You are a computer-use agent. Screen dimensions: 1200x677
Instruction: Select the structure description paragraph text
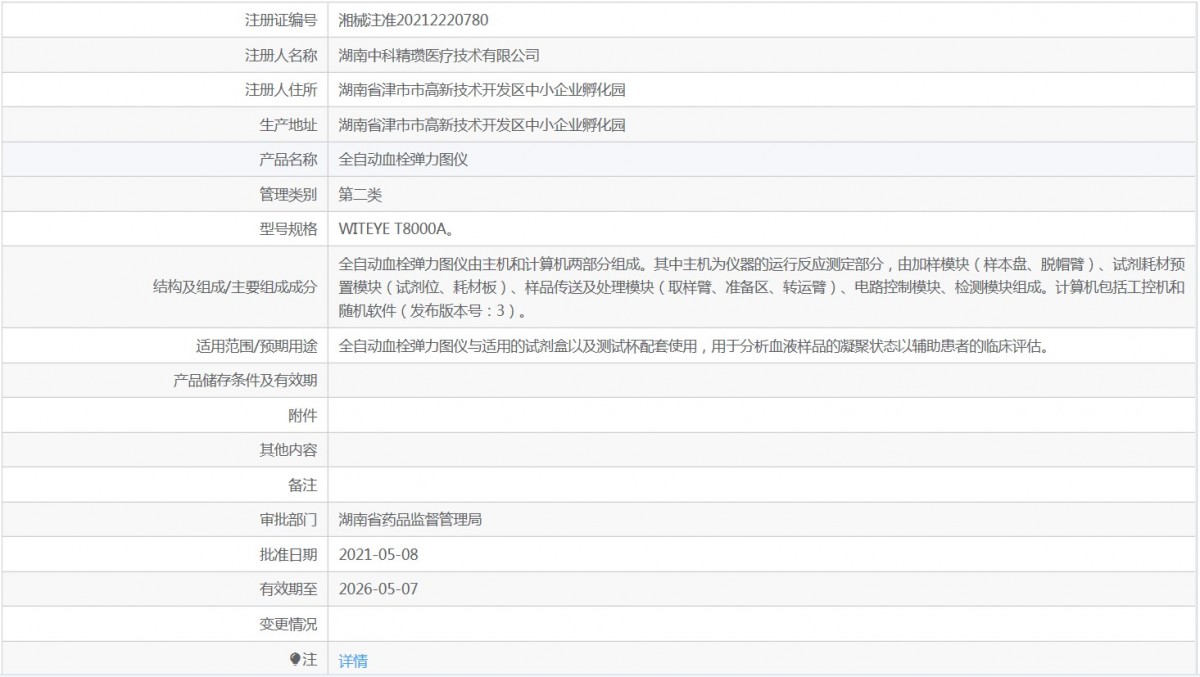pyautogui.click(x=762, y=288)
